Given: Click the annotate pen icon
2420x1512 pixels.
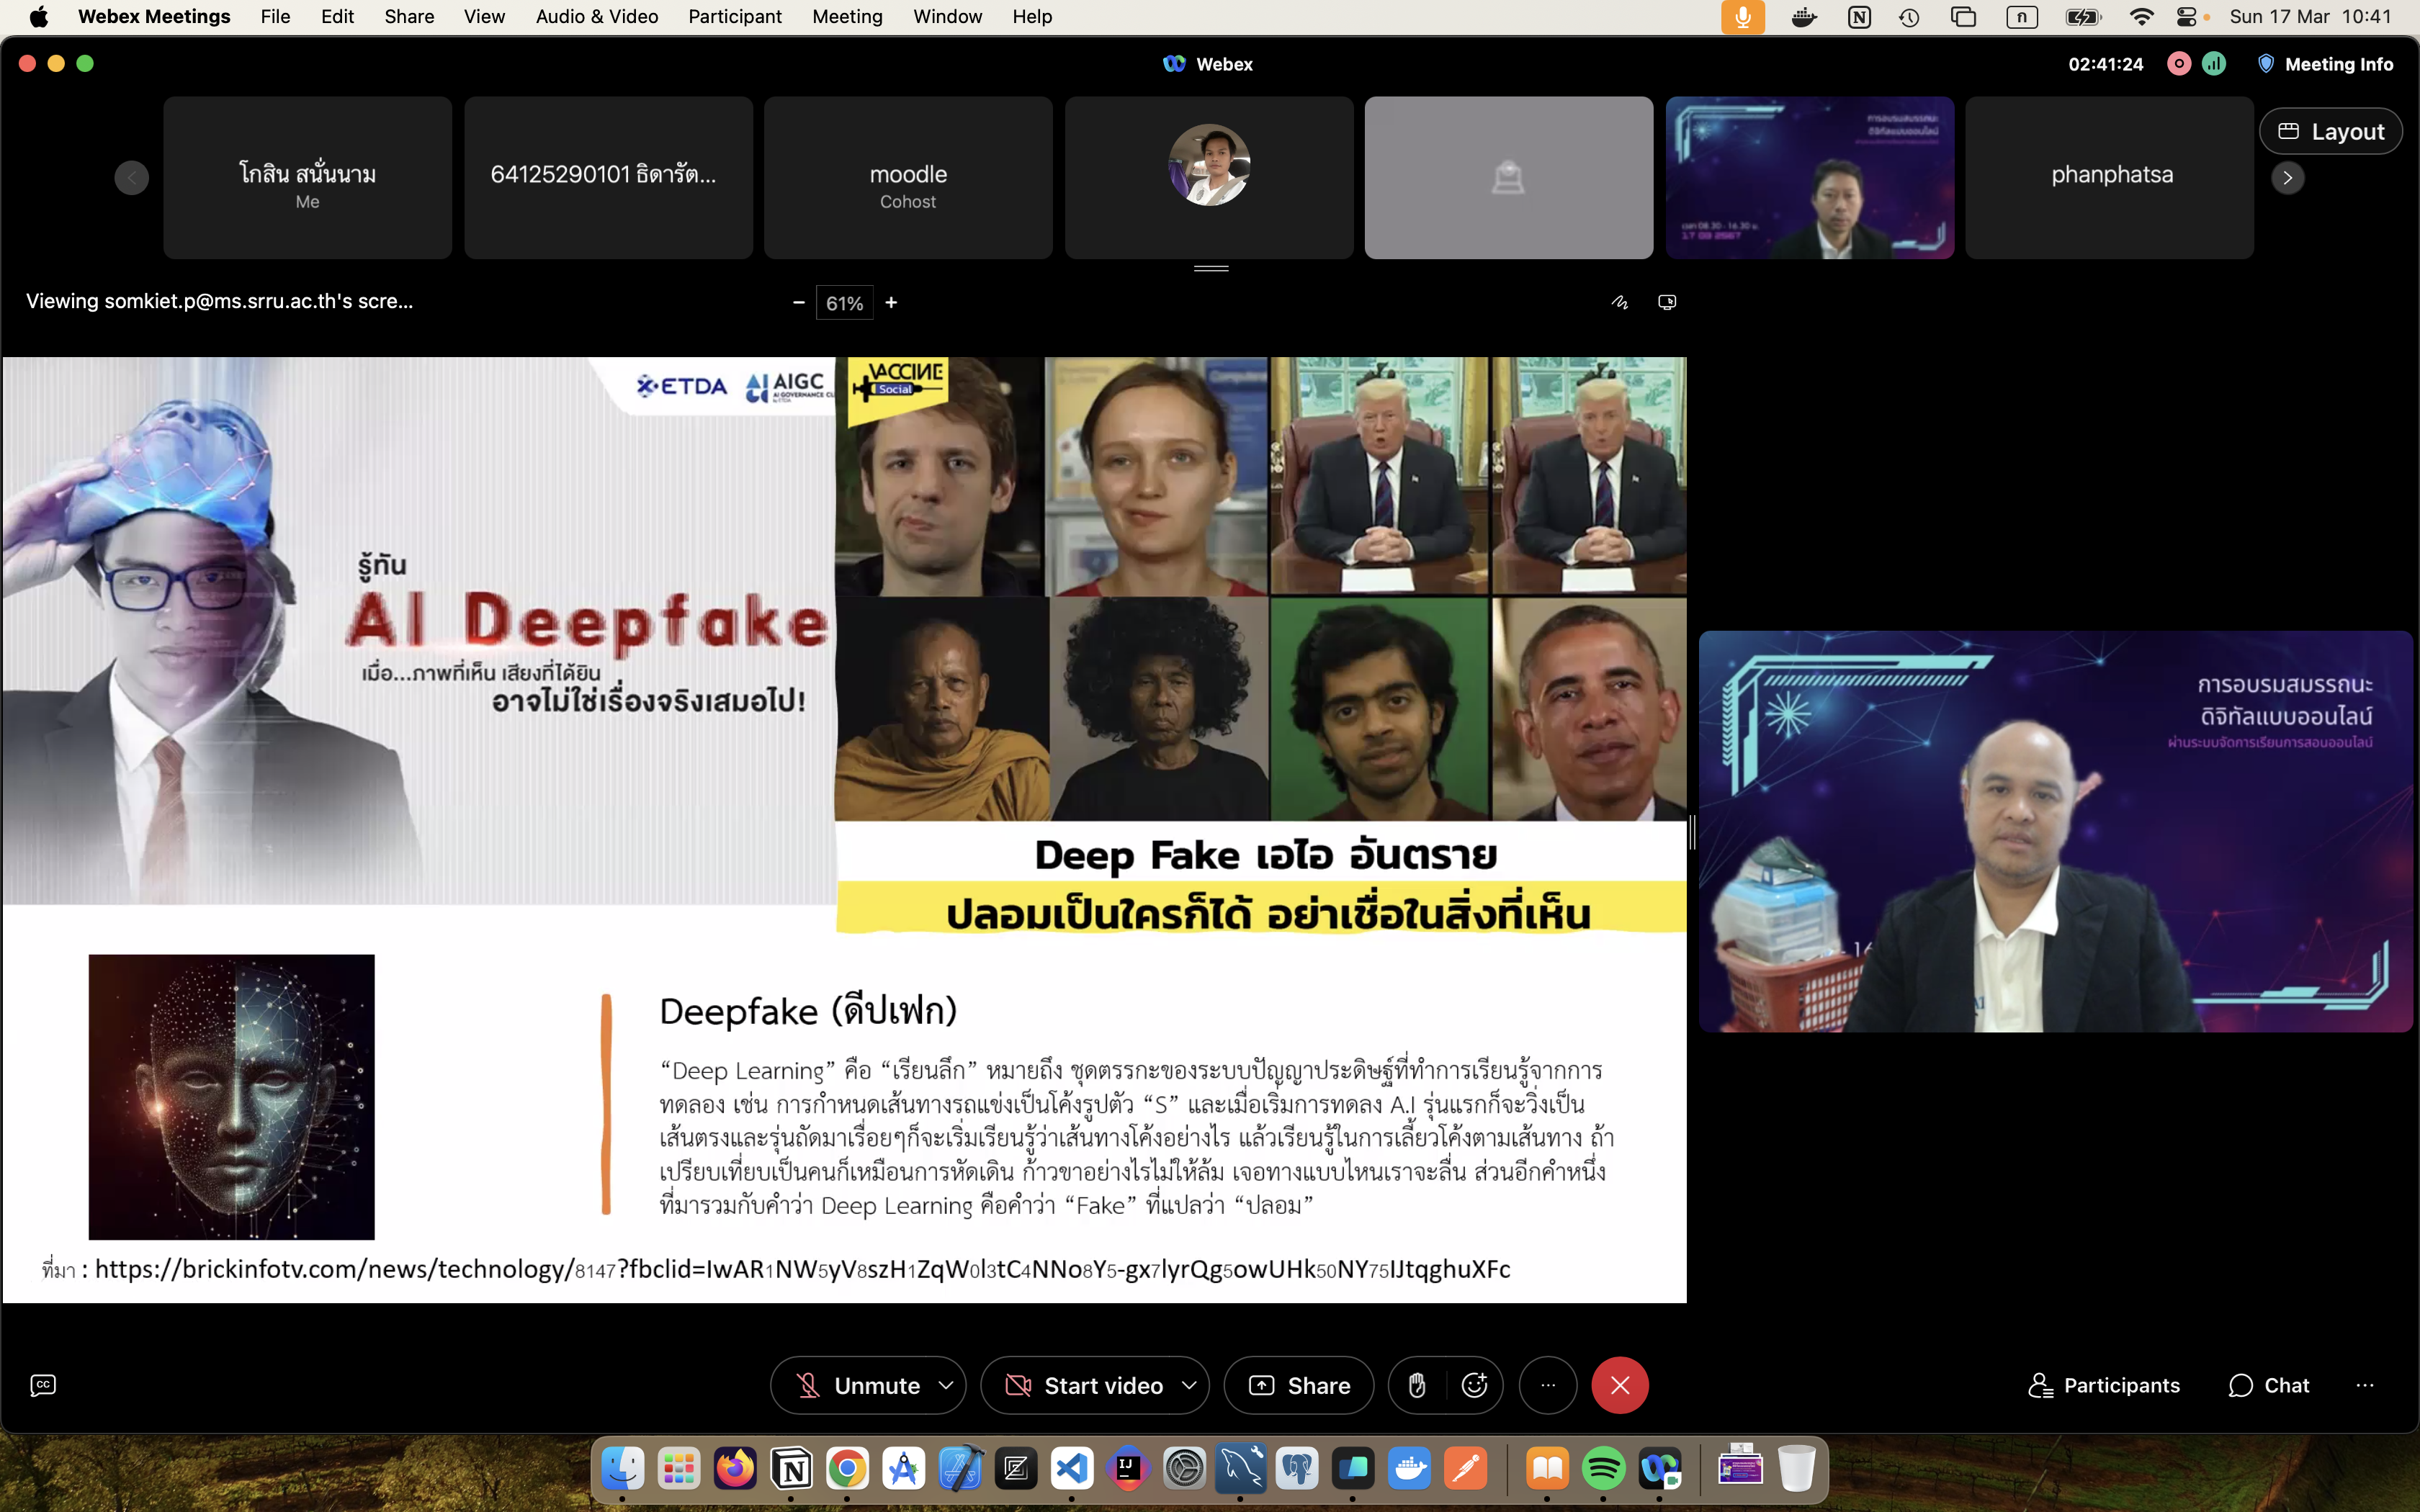Looking at the screenshot, I should [1619, 302].
